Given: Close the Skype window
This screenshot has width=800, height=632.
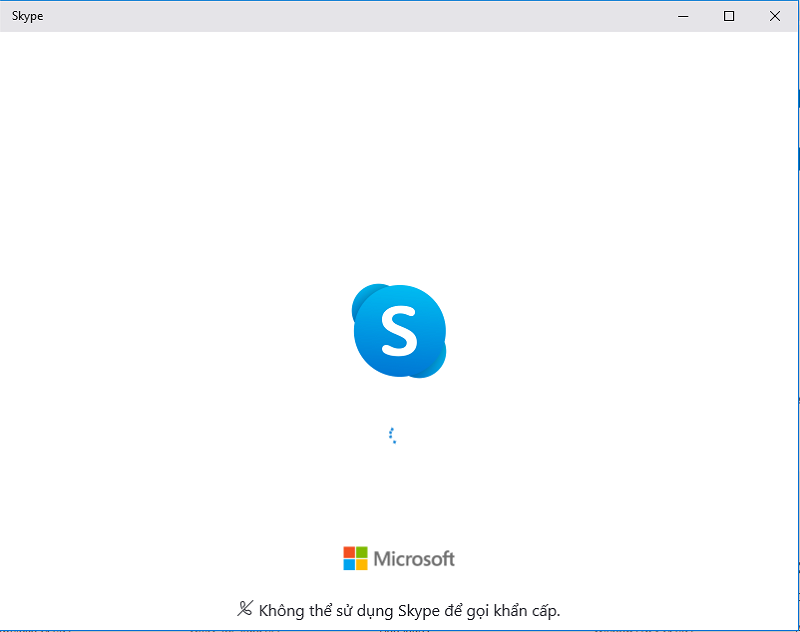Looking at the screenshot, I should (776, 16).
